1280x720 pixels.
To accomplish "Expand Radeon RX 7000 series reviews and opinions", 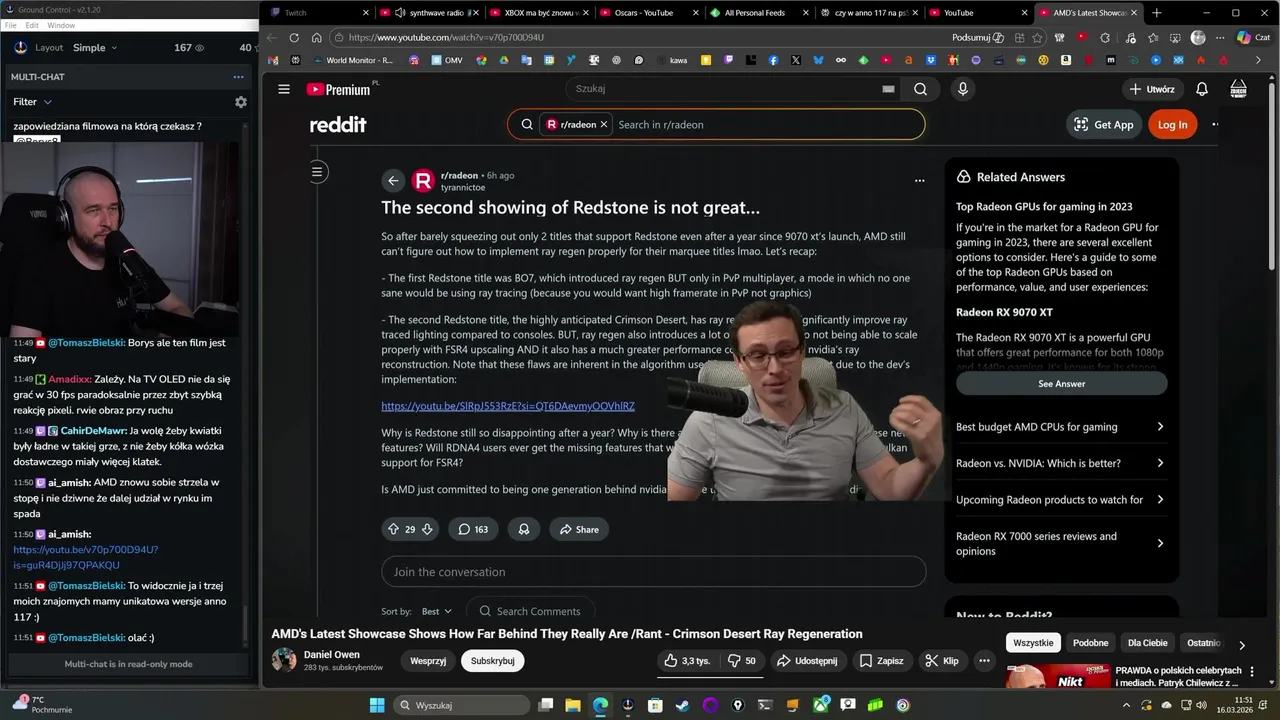I will click(x=1061, y=543).
